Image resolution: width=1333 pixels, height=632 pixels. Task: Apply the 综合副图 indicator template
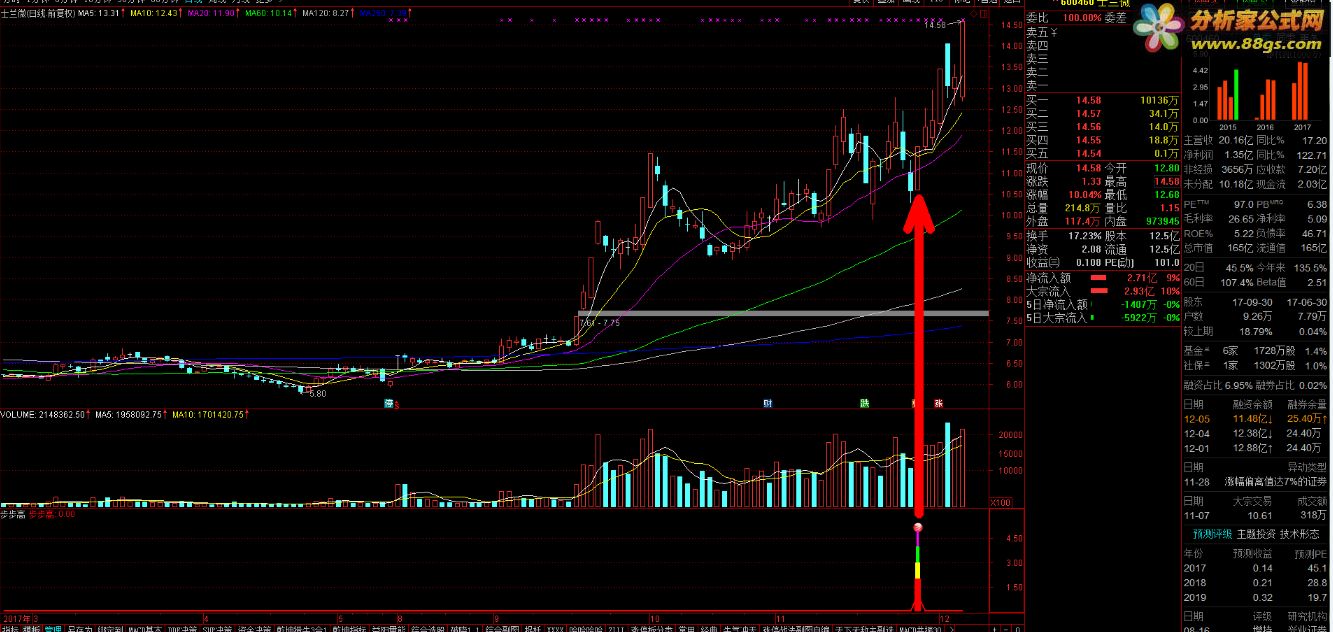[503, 628]
